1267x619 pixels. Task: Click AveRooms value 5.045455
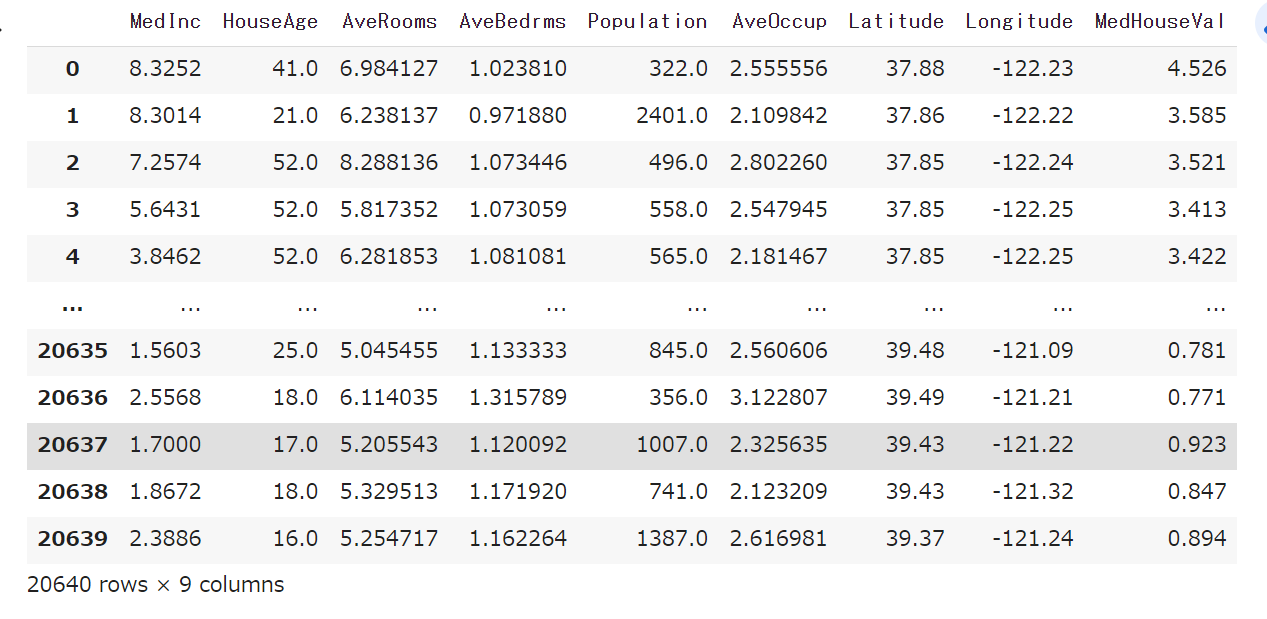tap(389, 351)
